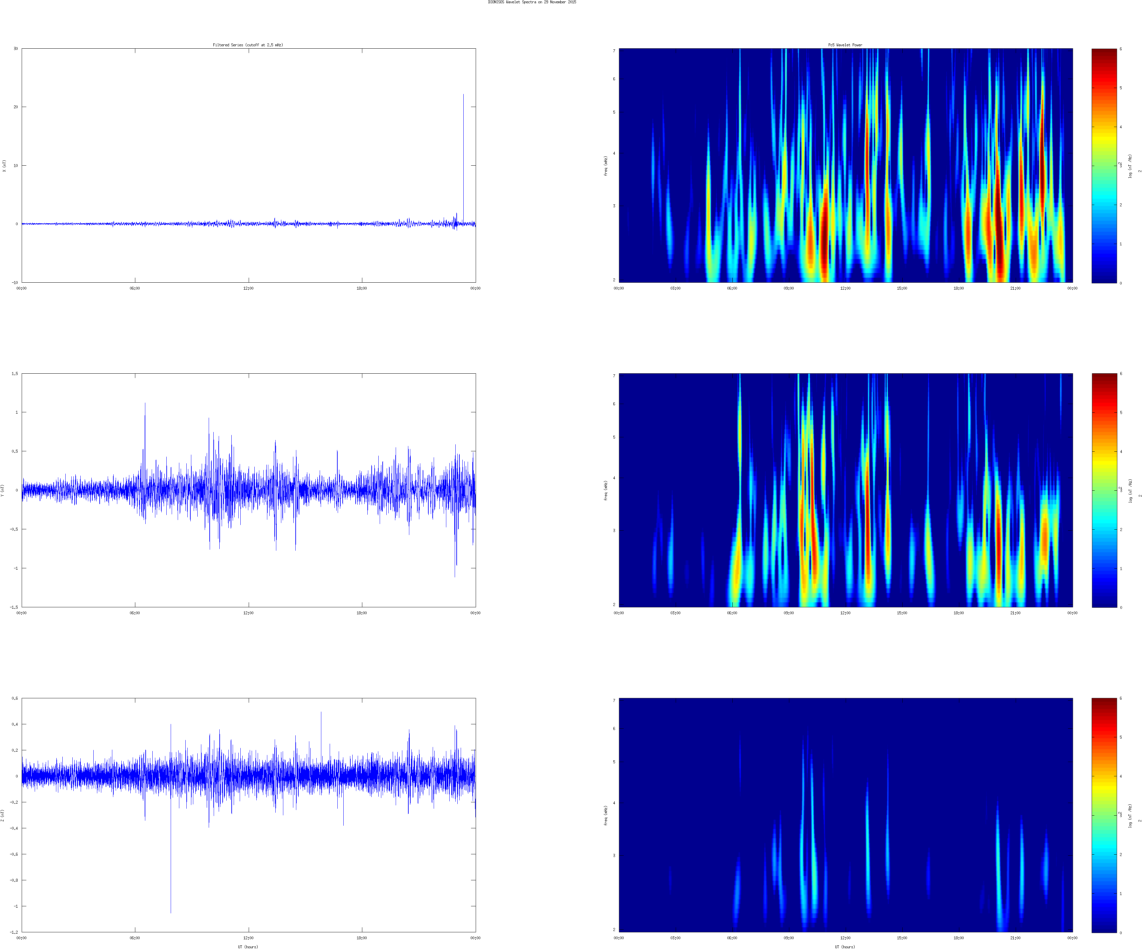Click the top-row wavelet spectrogram

[846, 165]
